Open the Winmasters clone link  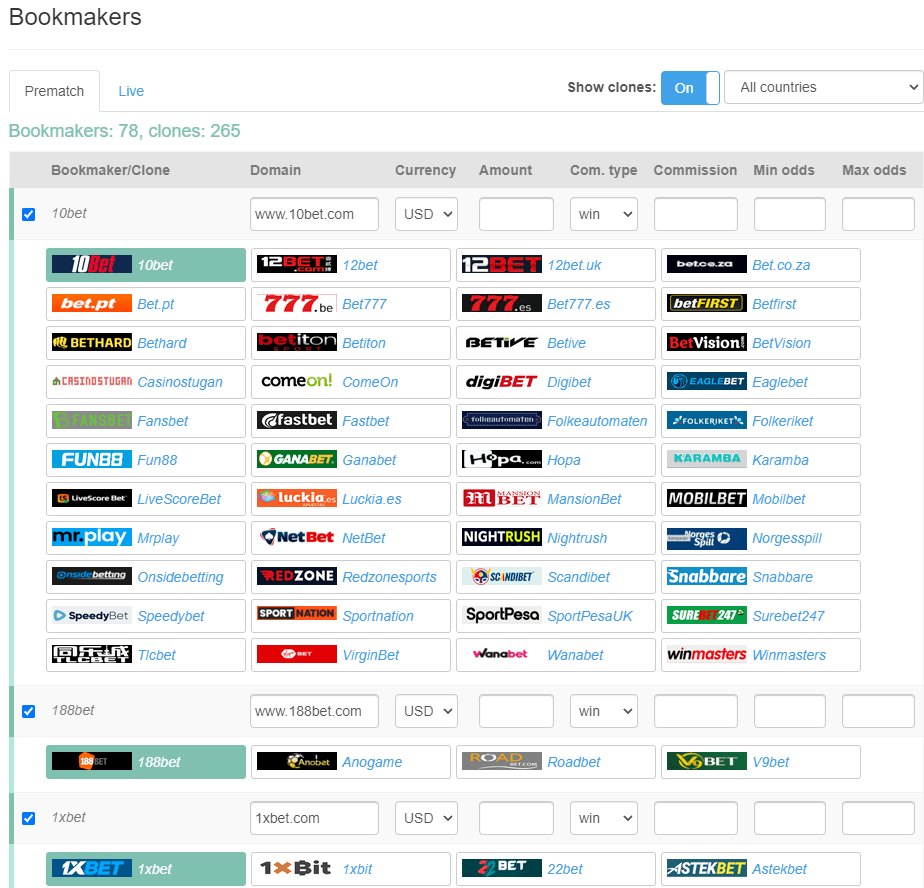pos(789,655)
